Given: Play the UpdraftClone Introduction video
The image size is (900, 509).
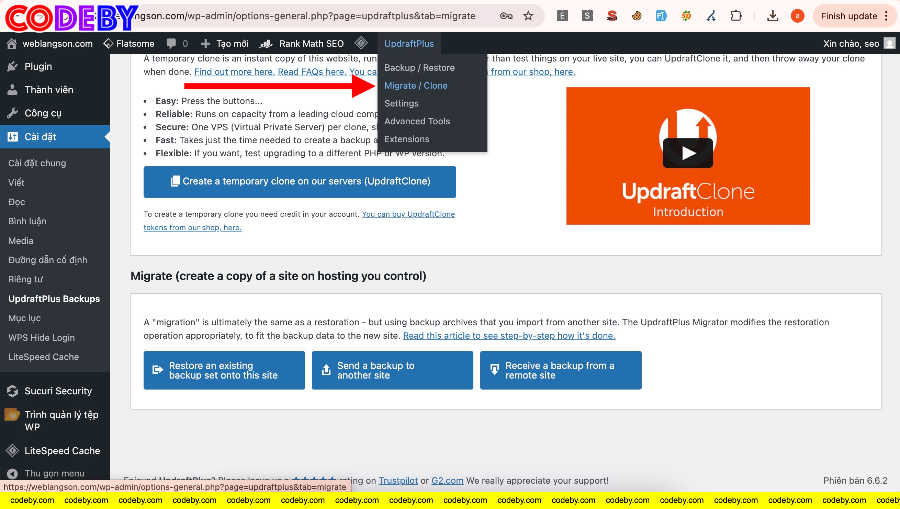Looking at the screenshot, I should (688, 153).
